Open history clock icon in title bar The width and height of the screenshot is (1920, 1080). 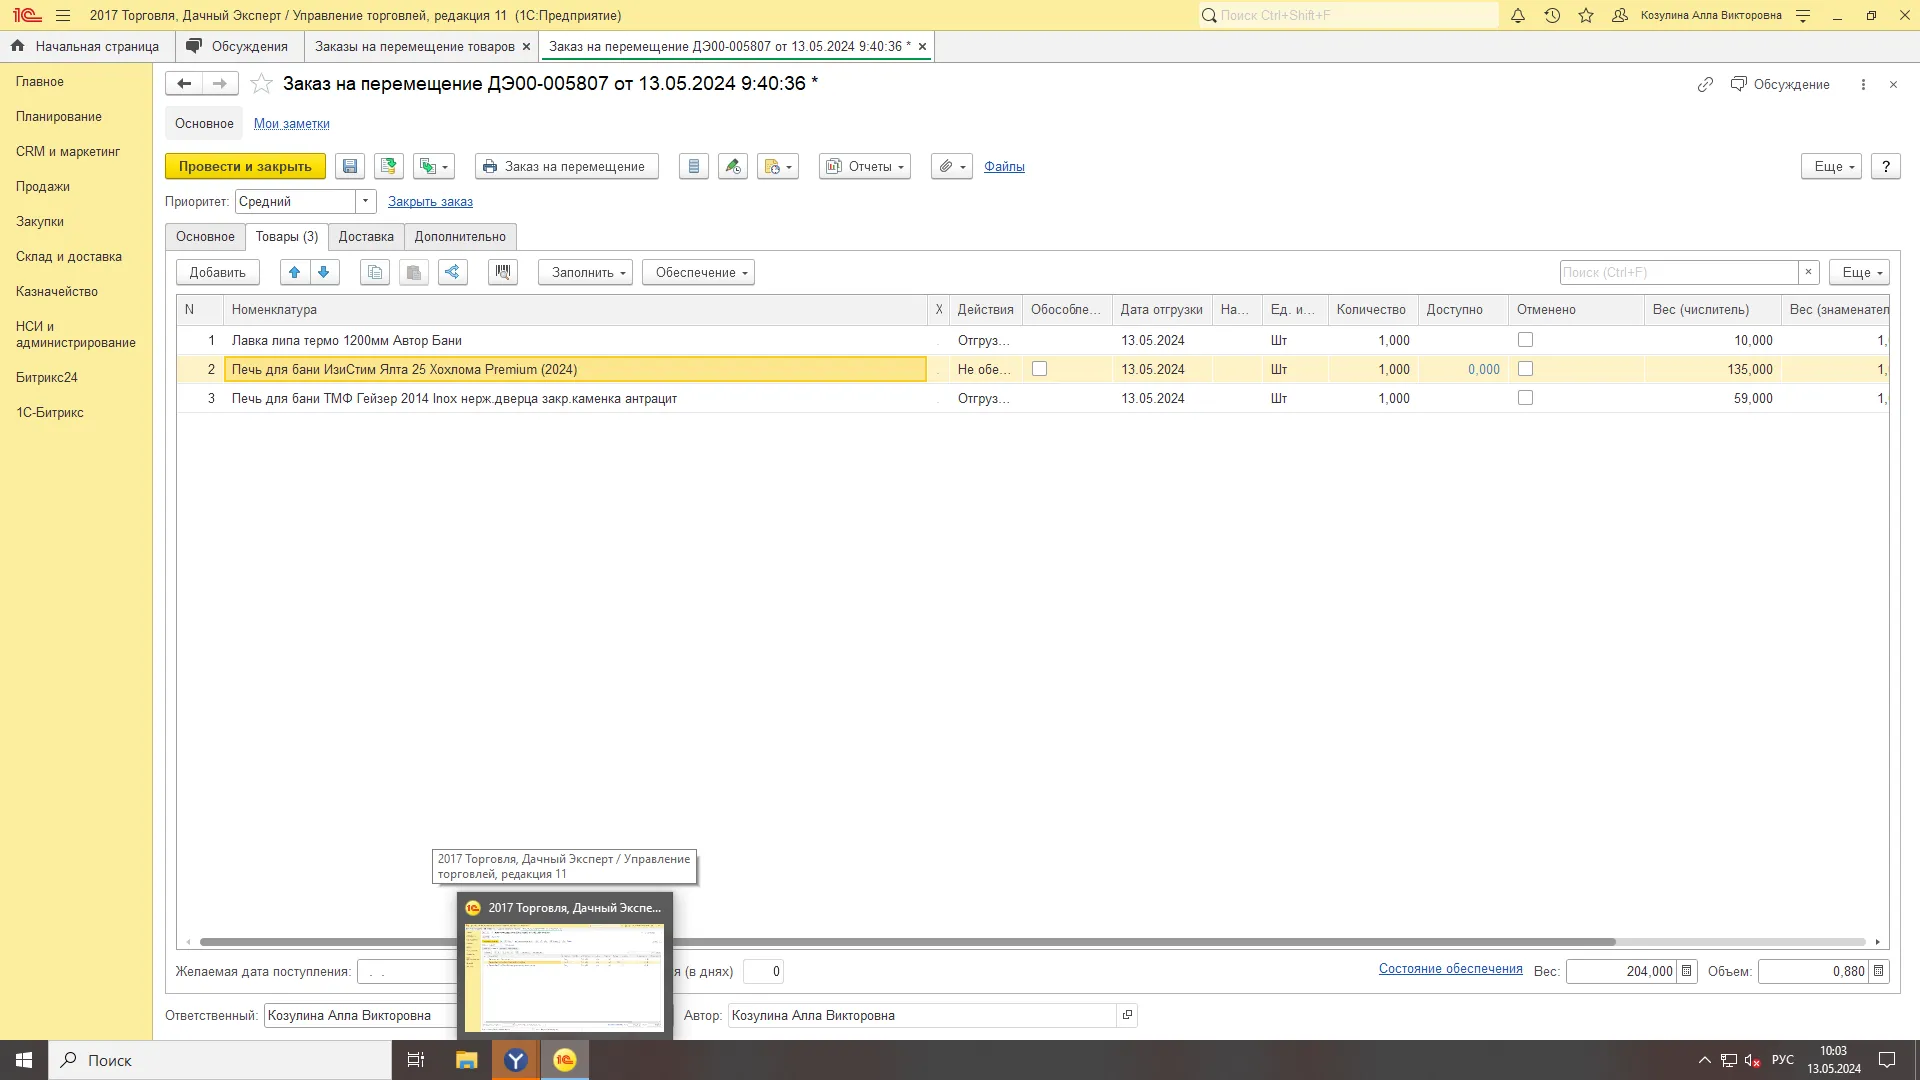pyautogui.click(x=1552, y=15)
